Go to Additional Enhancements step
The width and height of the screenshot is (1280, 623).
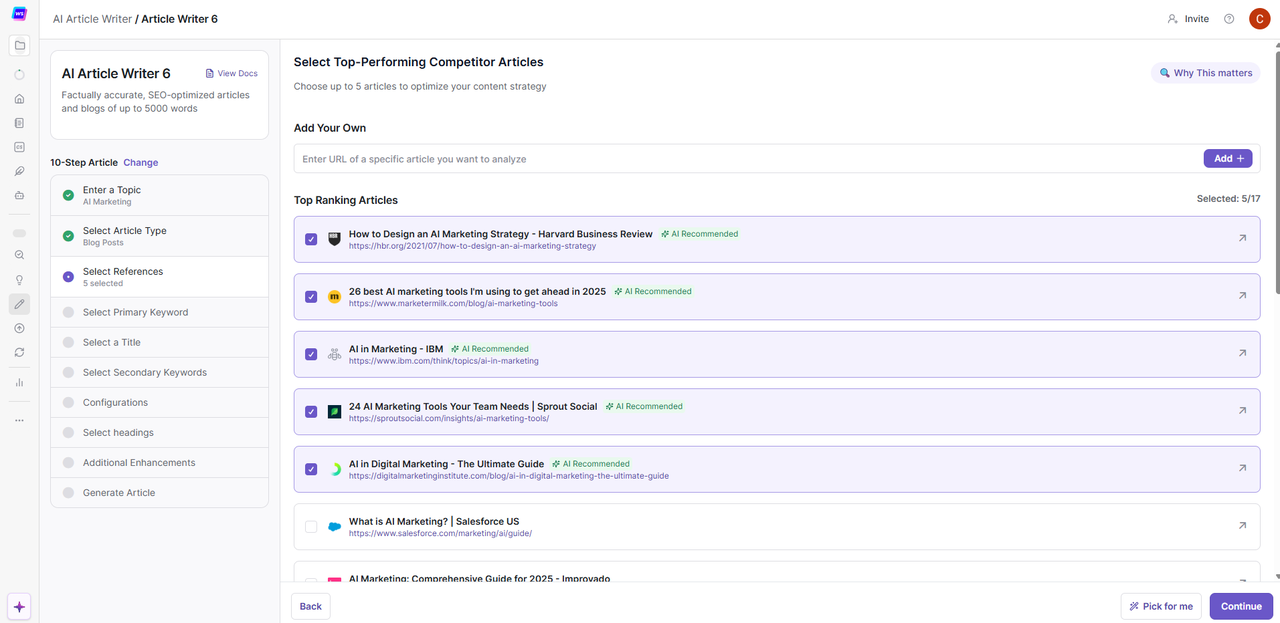point(160,462)
